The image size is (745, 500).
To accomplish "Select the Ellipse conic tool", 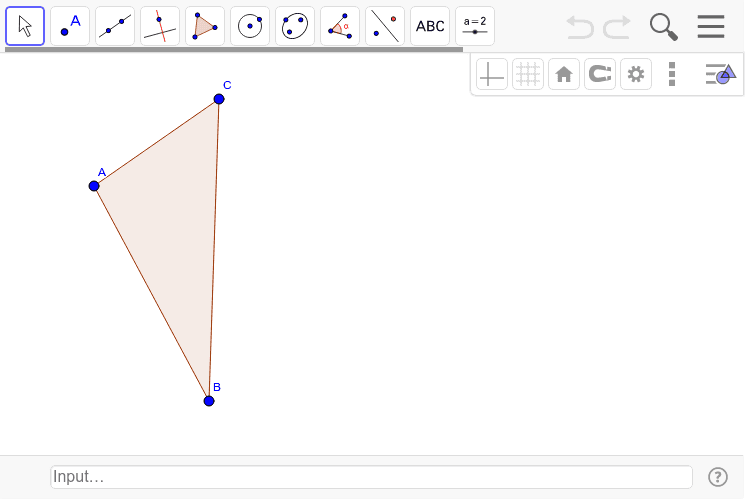I will click(295, 26).
